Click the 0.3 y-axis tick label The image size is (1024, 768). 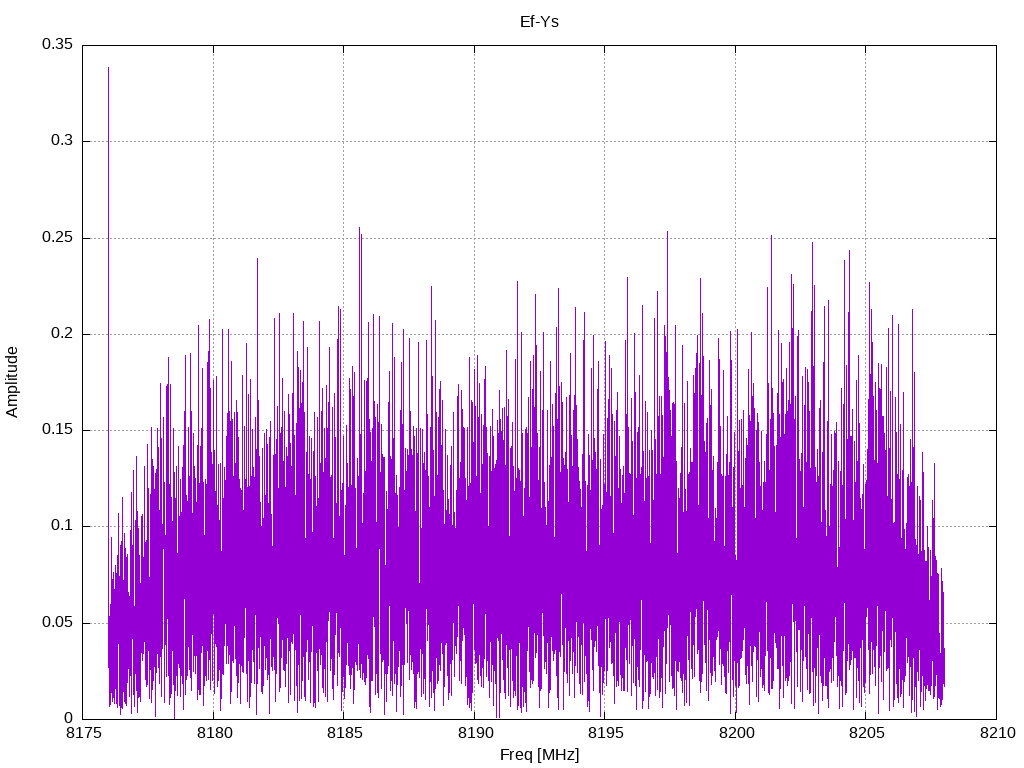[x=62, y=140]
